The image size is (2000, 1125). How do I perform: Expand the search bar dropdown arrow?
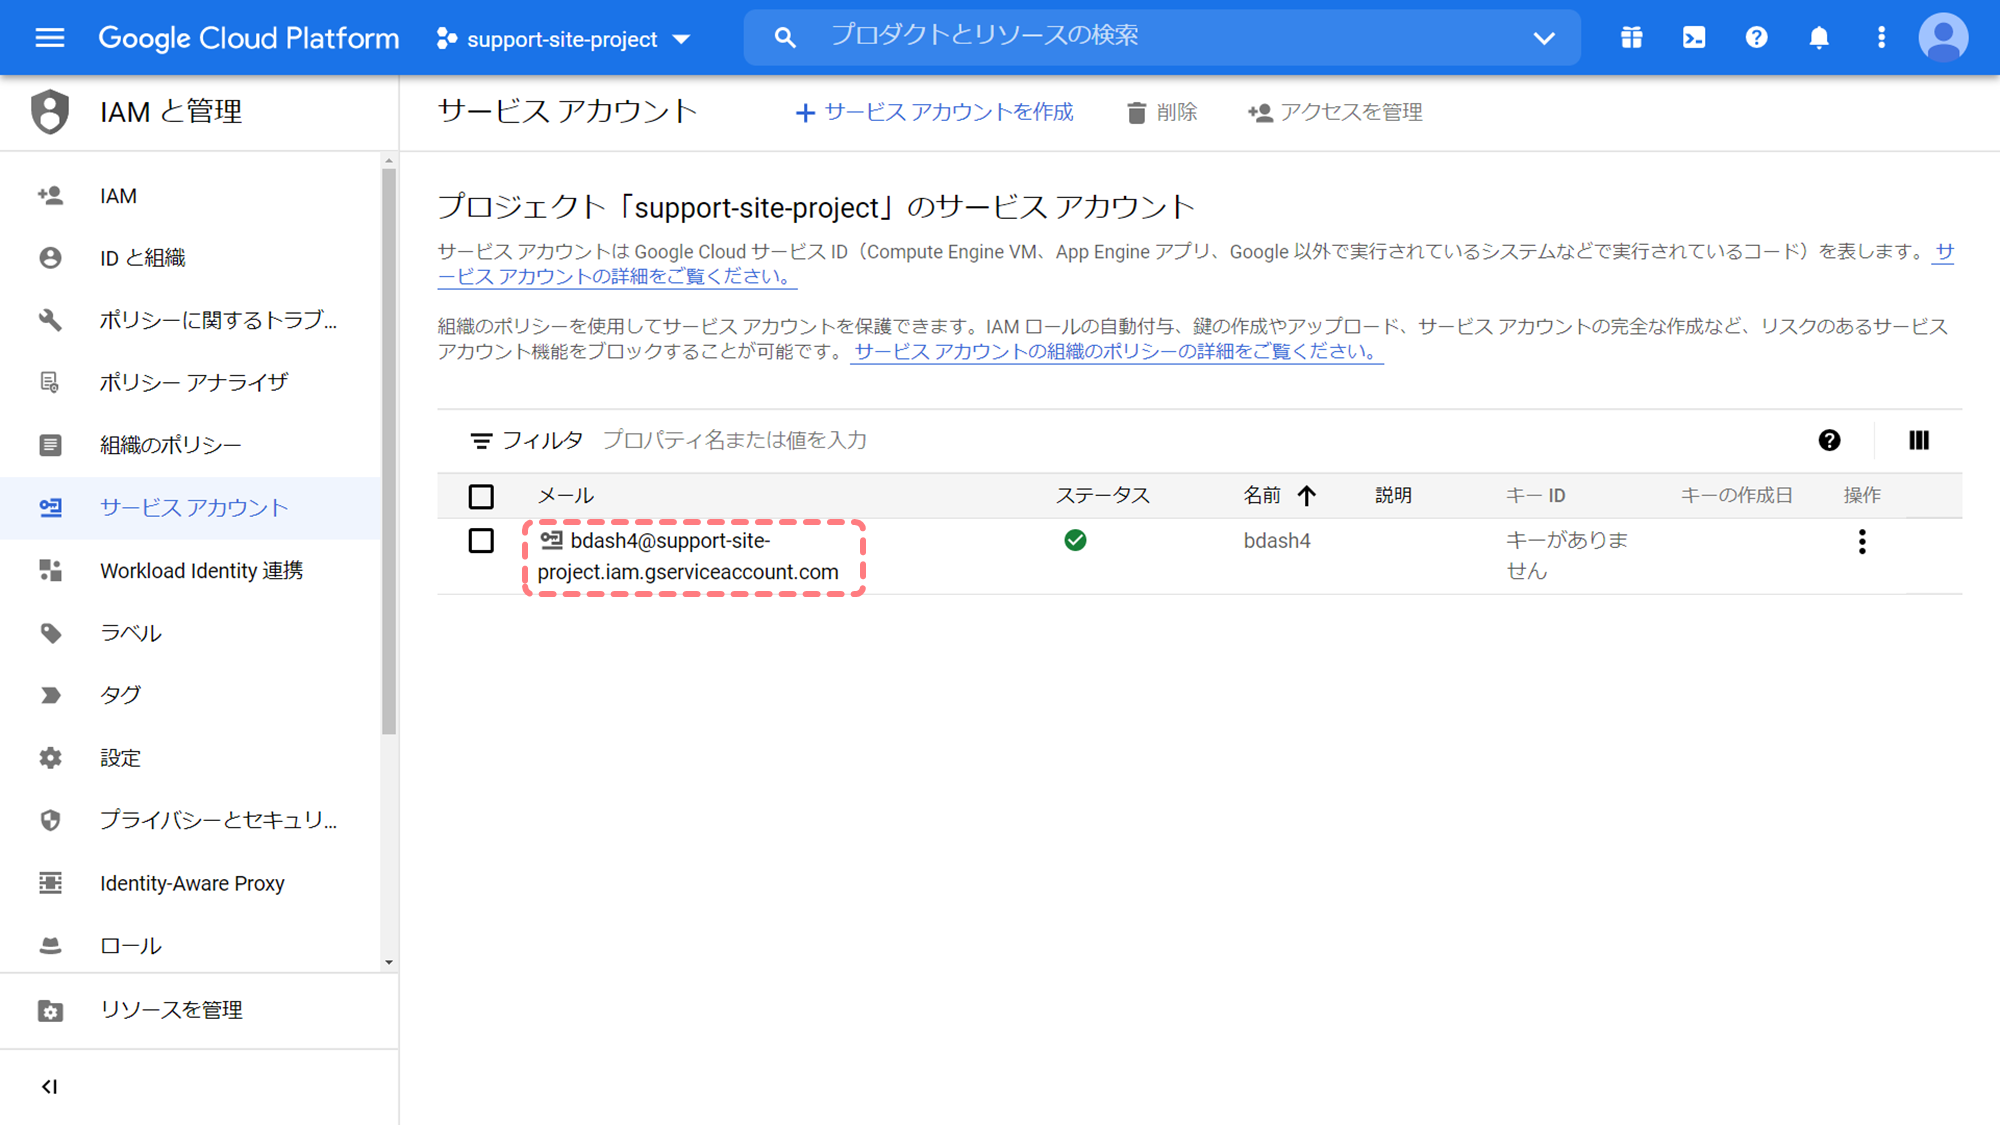tap(1544, 38)
